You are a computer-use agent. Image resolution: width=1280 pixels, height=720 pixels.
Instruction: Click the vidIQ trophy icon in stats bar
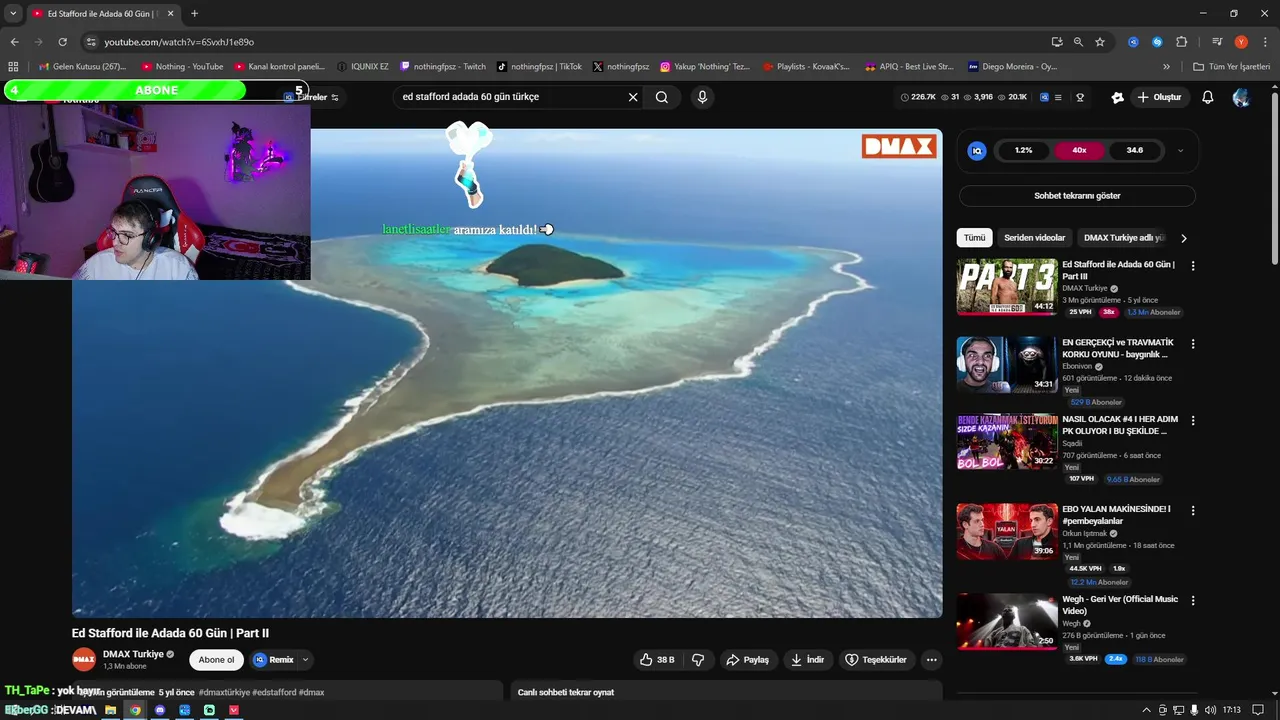click(1080, 97)
